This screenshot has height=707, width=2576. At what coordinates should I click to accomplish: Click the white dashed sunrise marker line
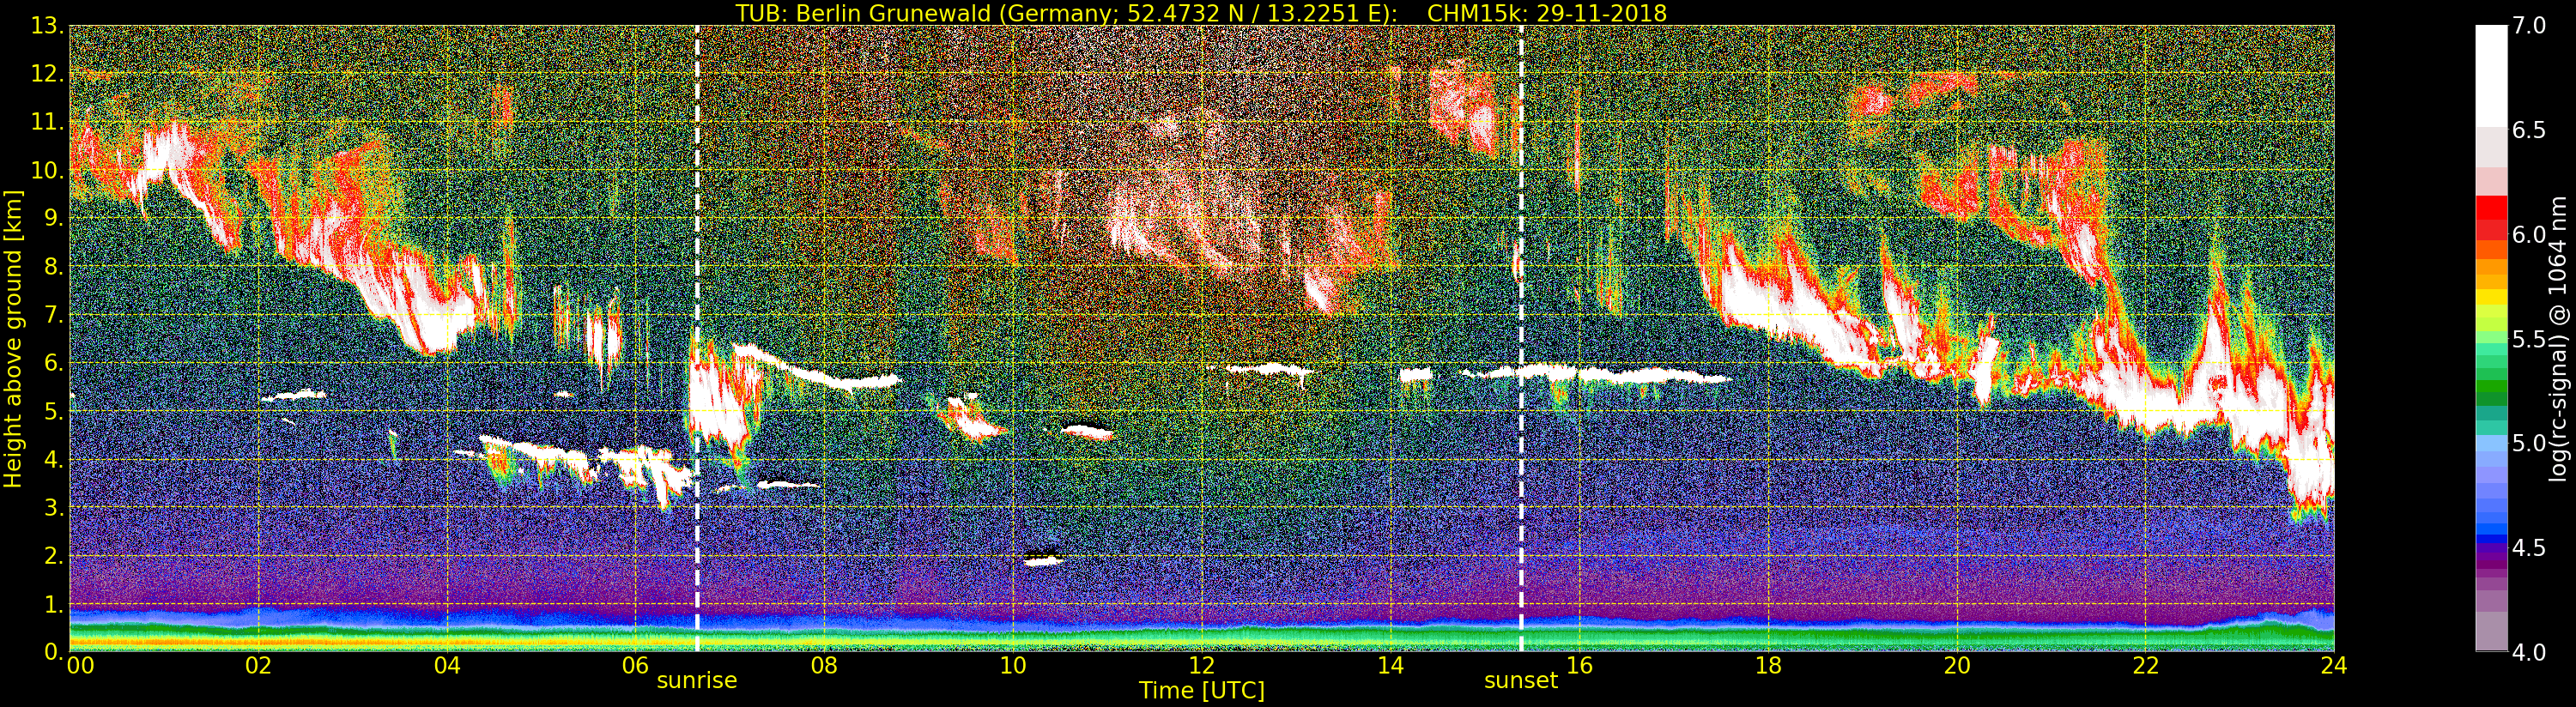pyautogui.click(x=697, y=338)
